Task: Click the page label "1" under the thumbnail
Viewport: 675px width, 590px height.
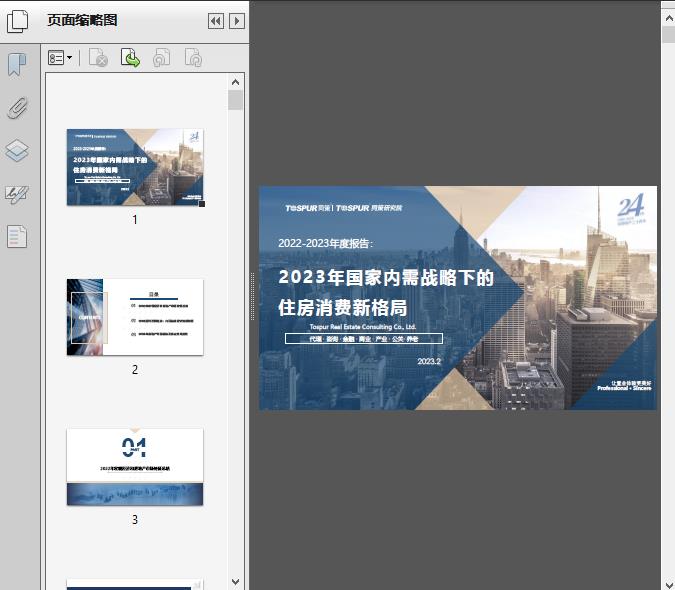Action: click(135, 220)
